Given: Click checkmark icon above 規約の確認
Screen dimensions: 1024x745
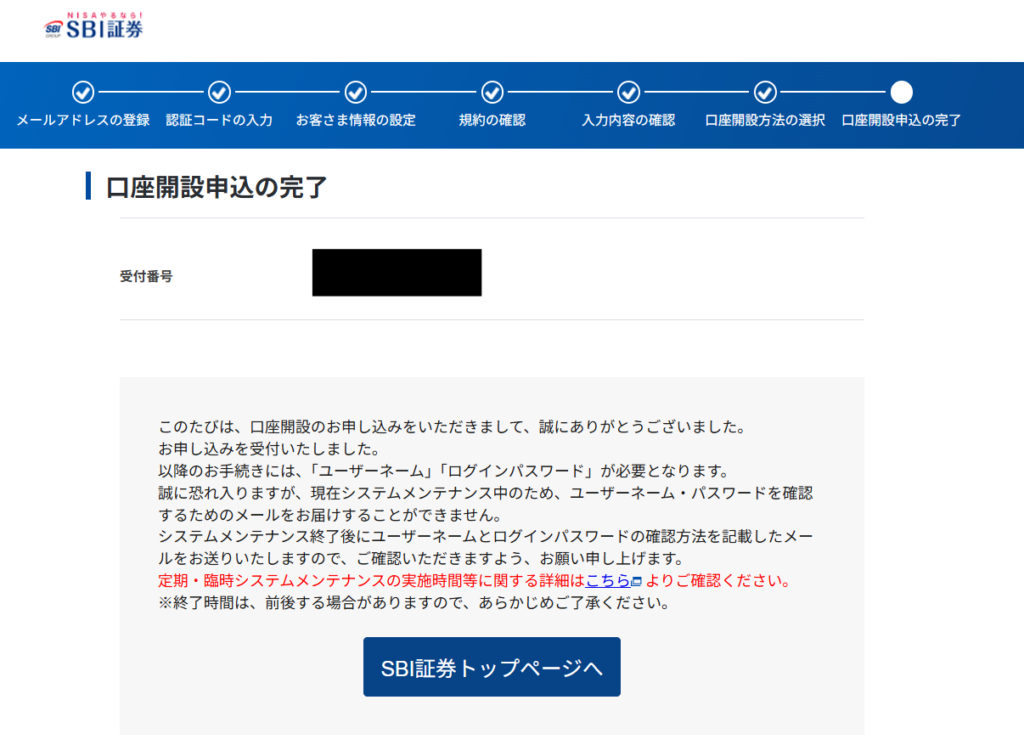Looking at the screenshot, I should click(x=492, y=92).
